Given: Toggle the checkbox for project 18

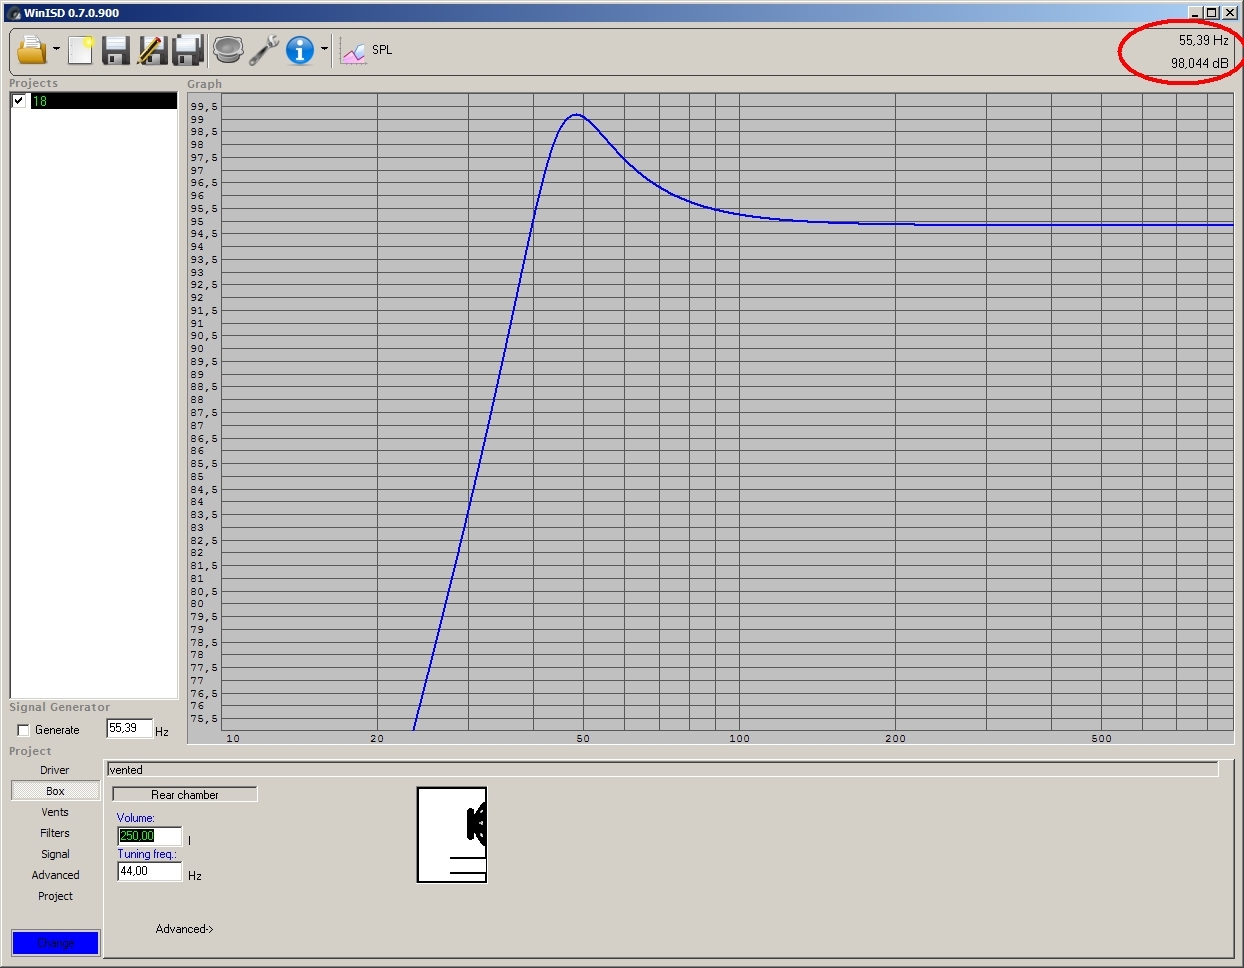Looking at the screenshot, I should (19, 101).
